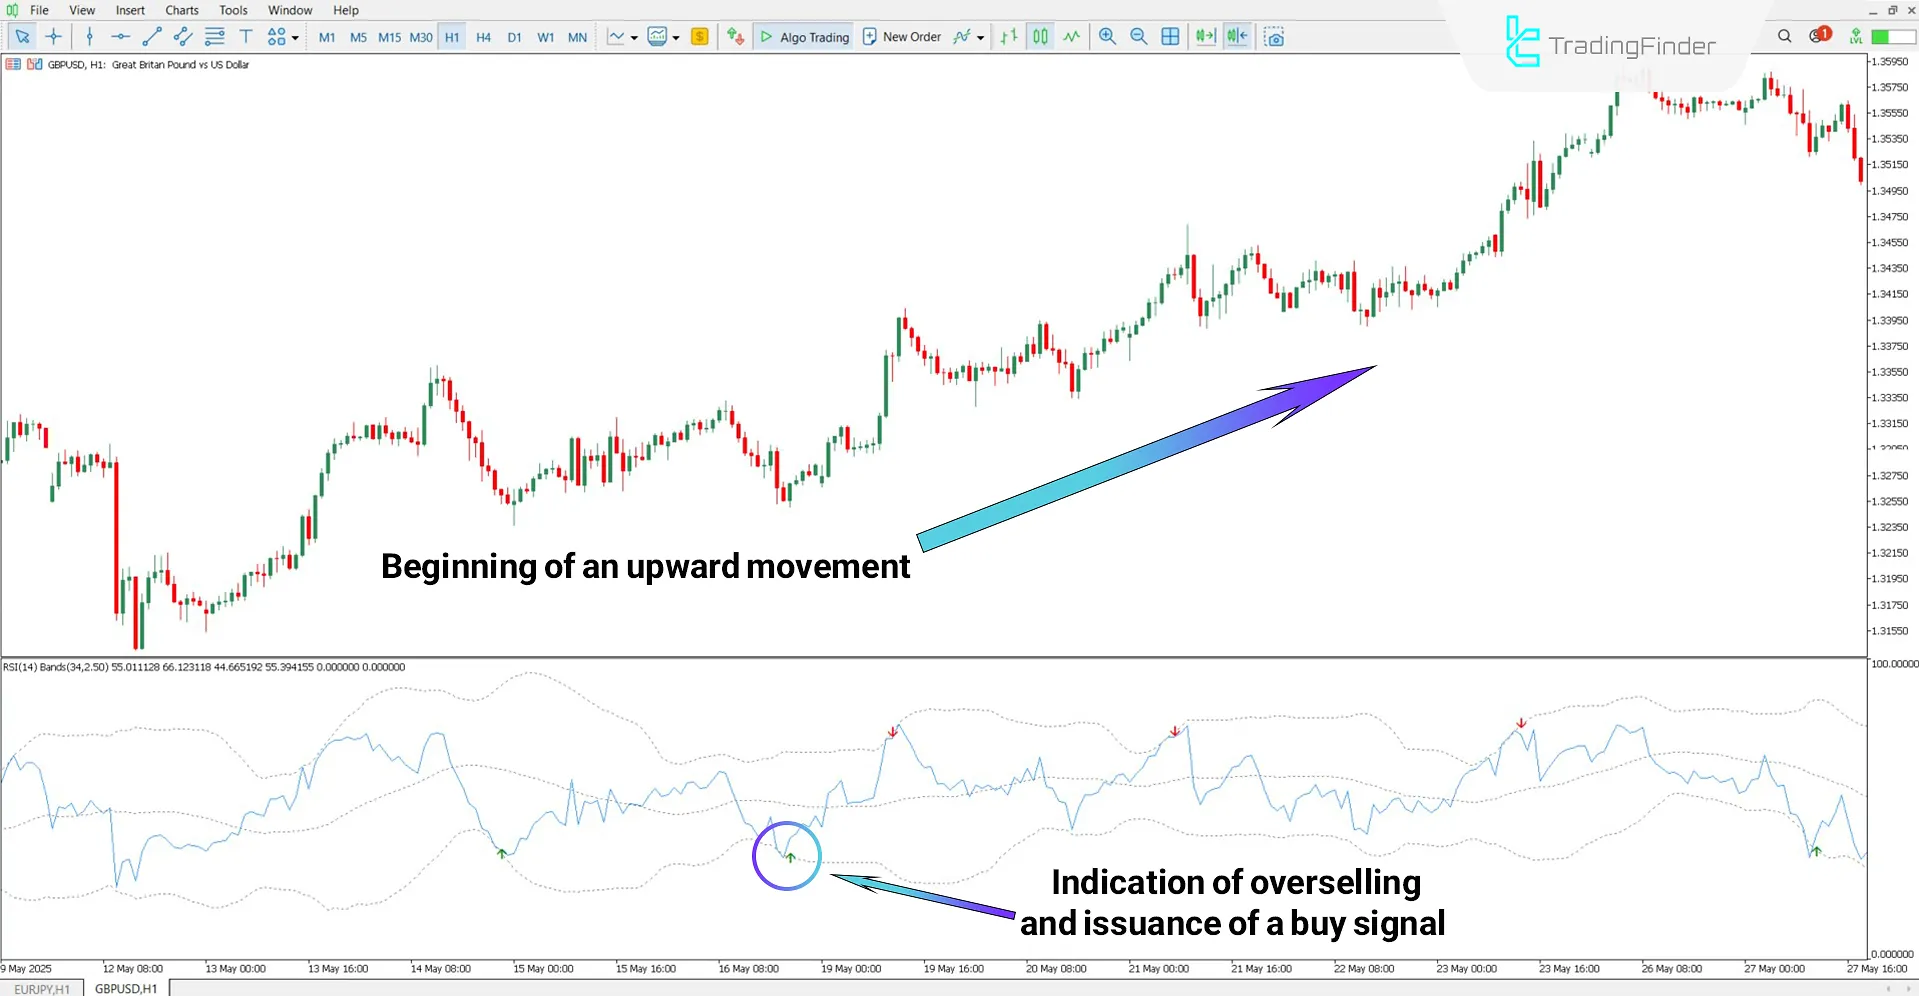
Task: Select the H4 timeframe button
Action: coord(483,37)
